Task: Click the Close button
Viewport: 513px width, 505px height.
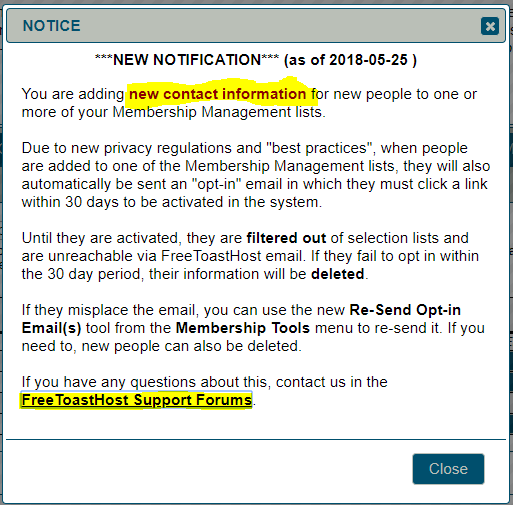Action: click(448, 469)
